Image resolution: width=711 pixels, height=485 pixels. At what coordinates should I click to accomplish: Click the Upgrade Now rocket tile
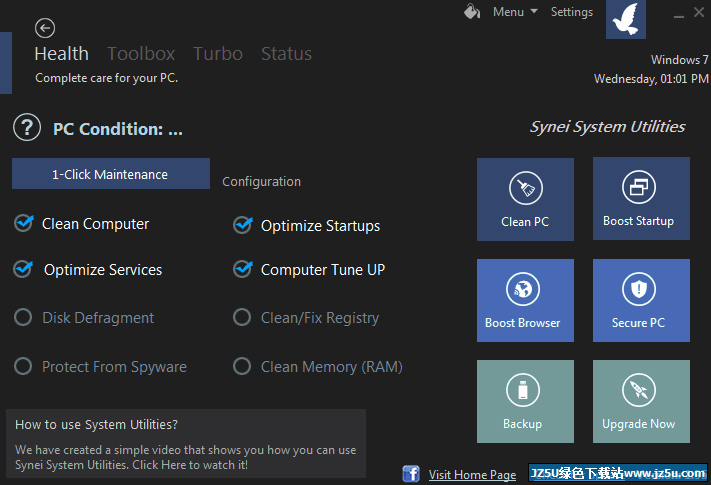click(641, 401)
